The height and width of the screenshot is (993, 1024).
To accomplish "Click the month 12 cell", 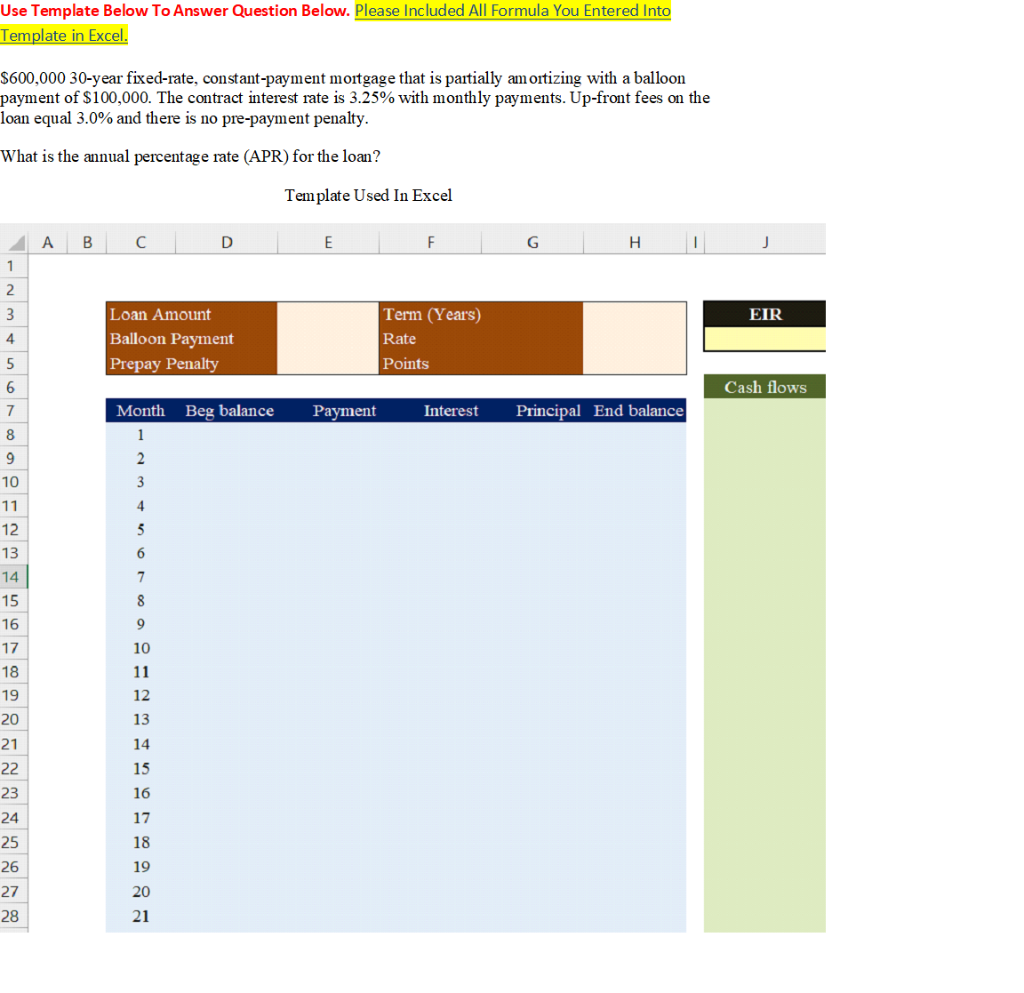I will [140, 695].
